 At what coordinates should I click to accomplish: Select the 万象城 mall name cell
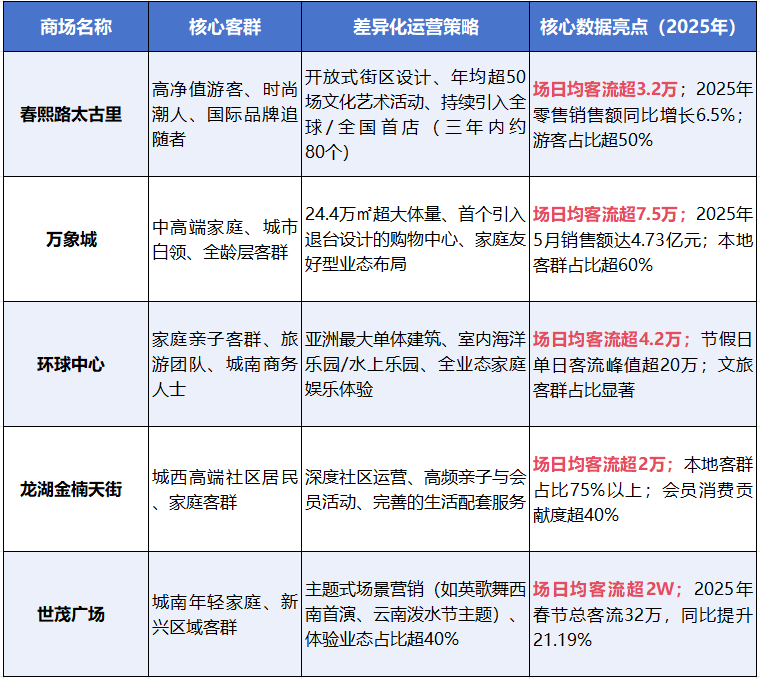tap(76, 239)
